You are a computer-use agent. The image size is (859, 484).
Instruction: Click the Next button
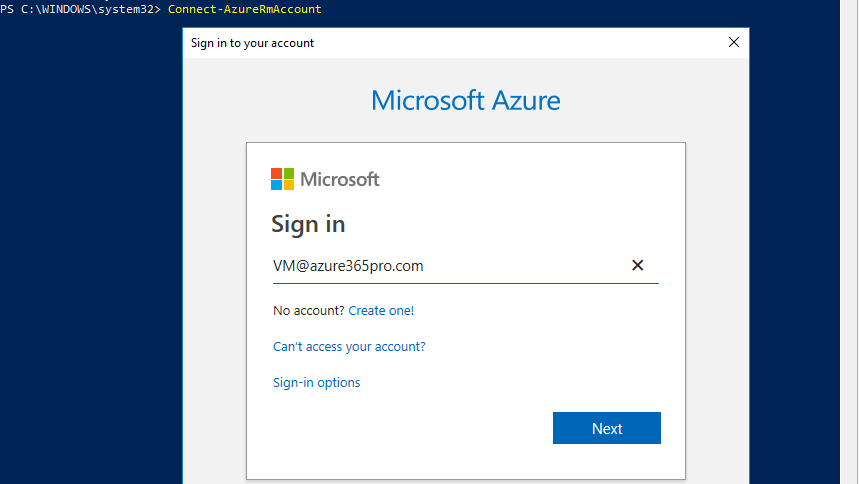tap(606, 428)
